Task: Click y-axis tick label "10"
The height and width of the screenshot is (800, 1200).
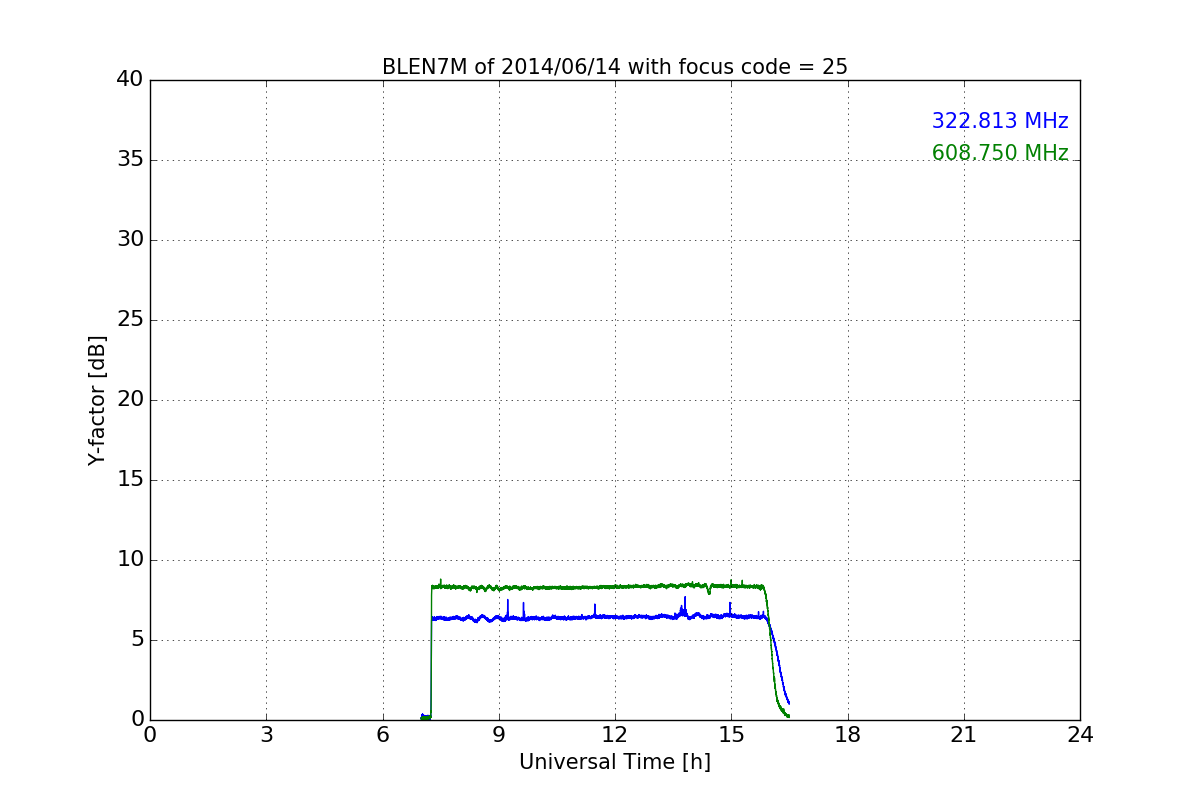Action: point(130,559)
